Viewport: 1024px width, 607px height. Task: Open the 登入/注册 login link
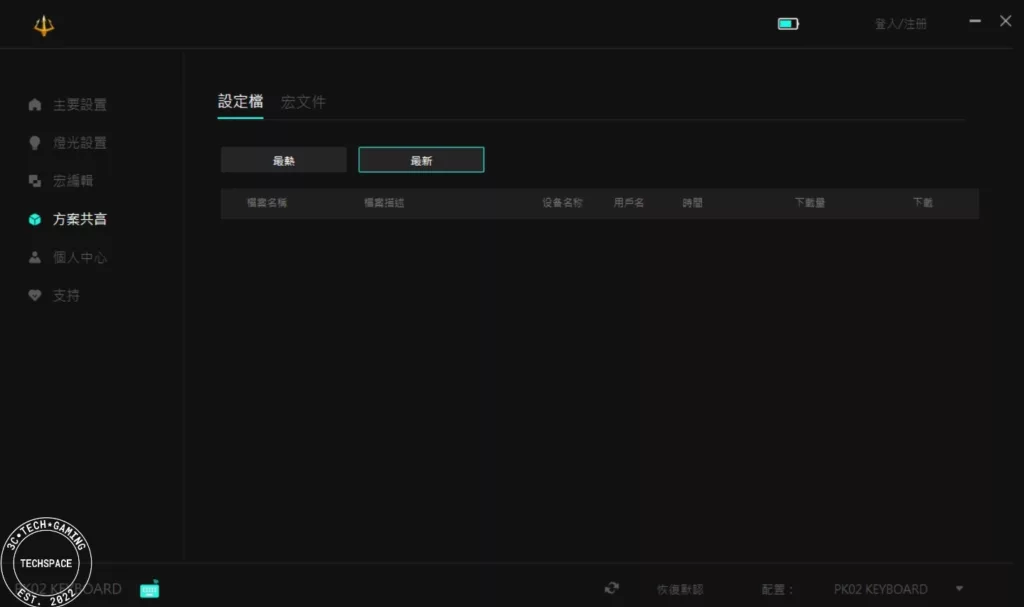(x=901, y=24)
